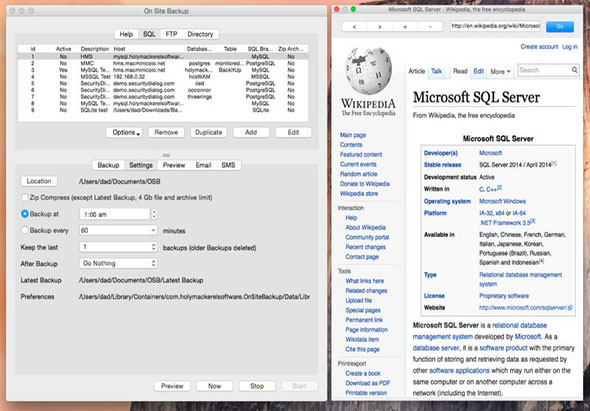Screen dimensions: 590x411
Task: Click the minus zoom button in browser
Action: point(430,27)
